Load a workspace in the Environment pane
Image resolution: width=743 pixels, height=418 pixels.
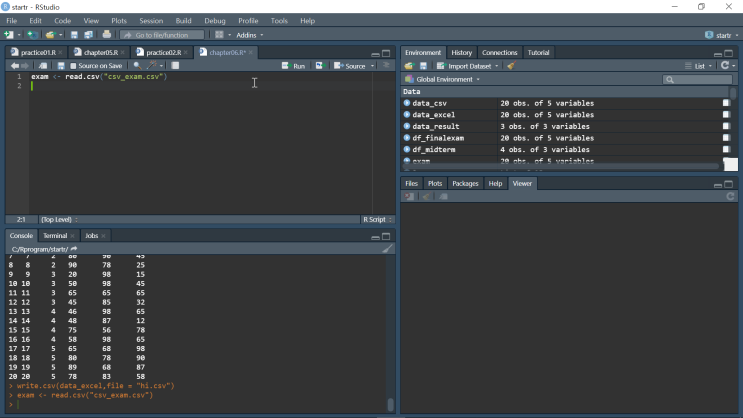point(409,66)
